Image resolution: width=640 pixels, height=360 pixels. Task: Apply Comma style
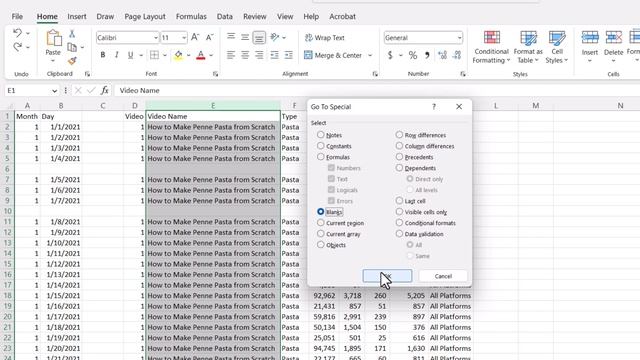click(427, 55)
